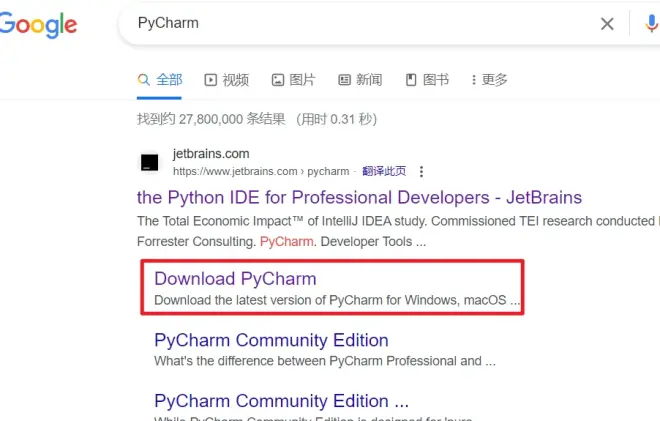Click the result count text 找到约 27,800,000 条结果
Viewport: 660px width, 421px height.
pyautogui.click(x=211, y=119)
